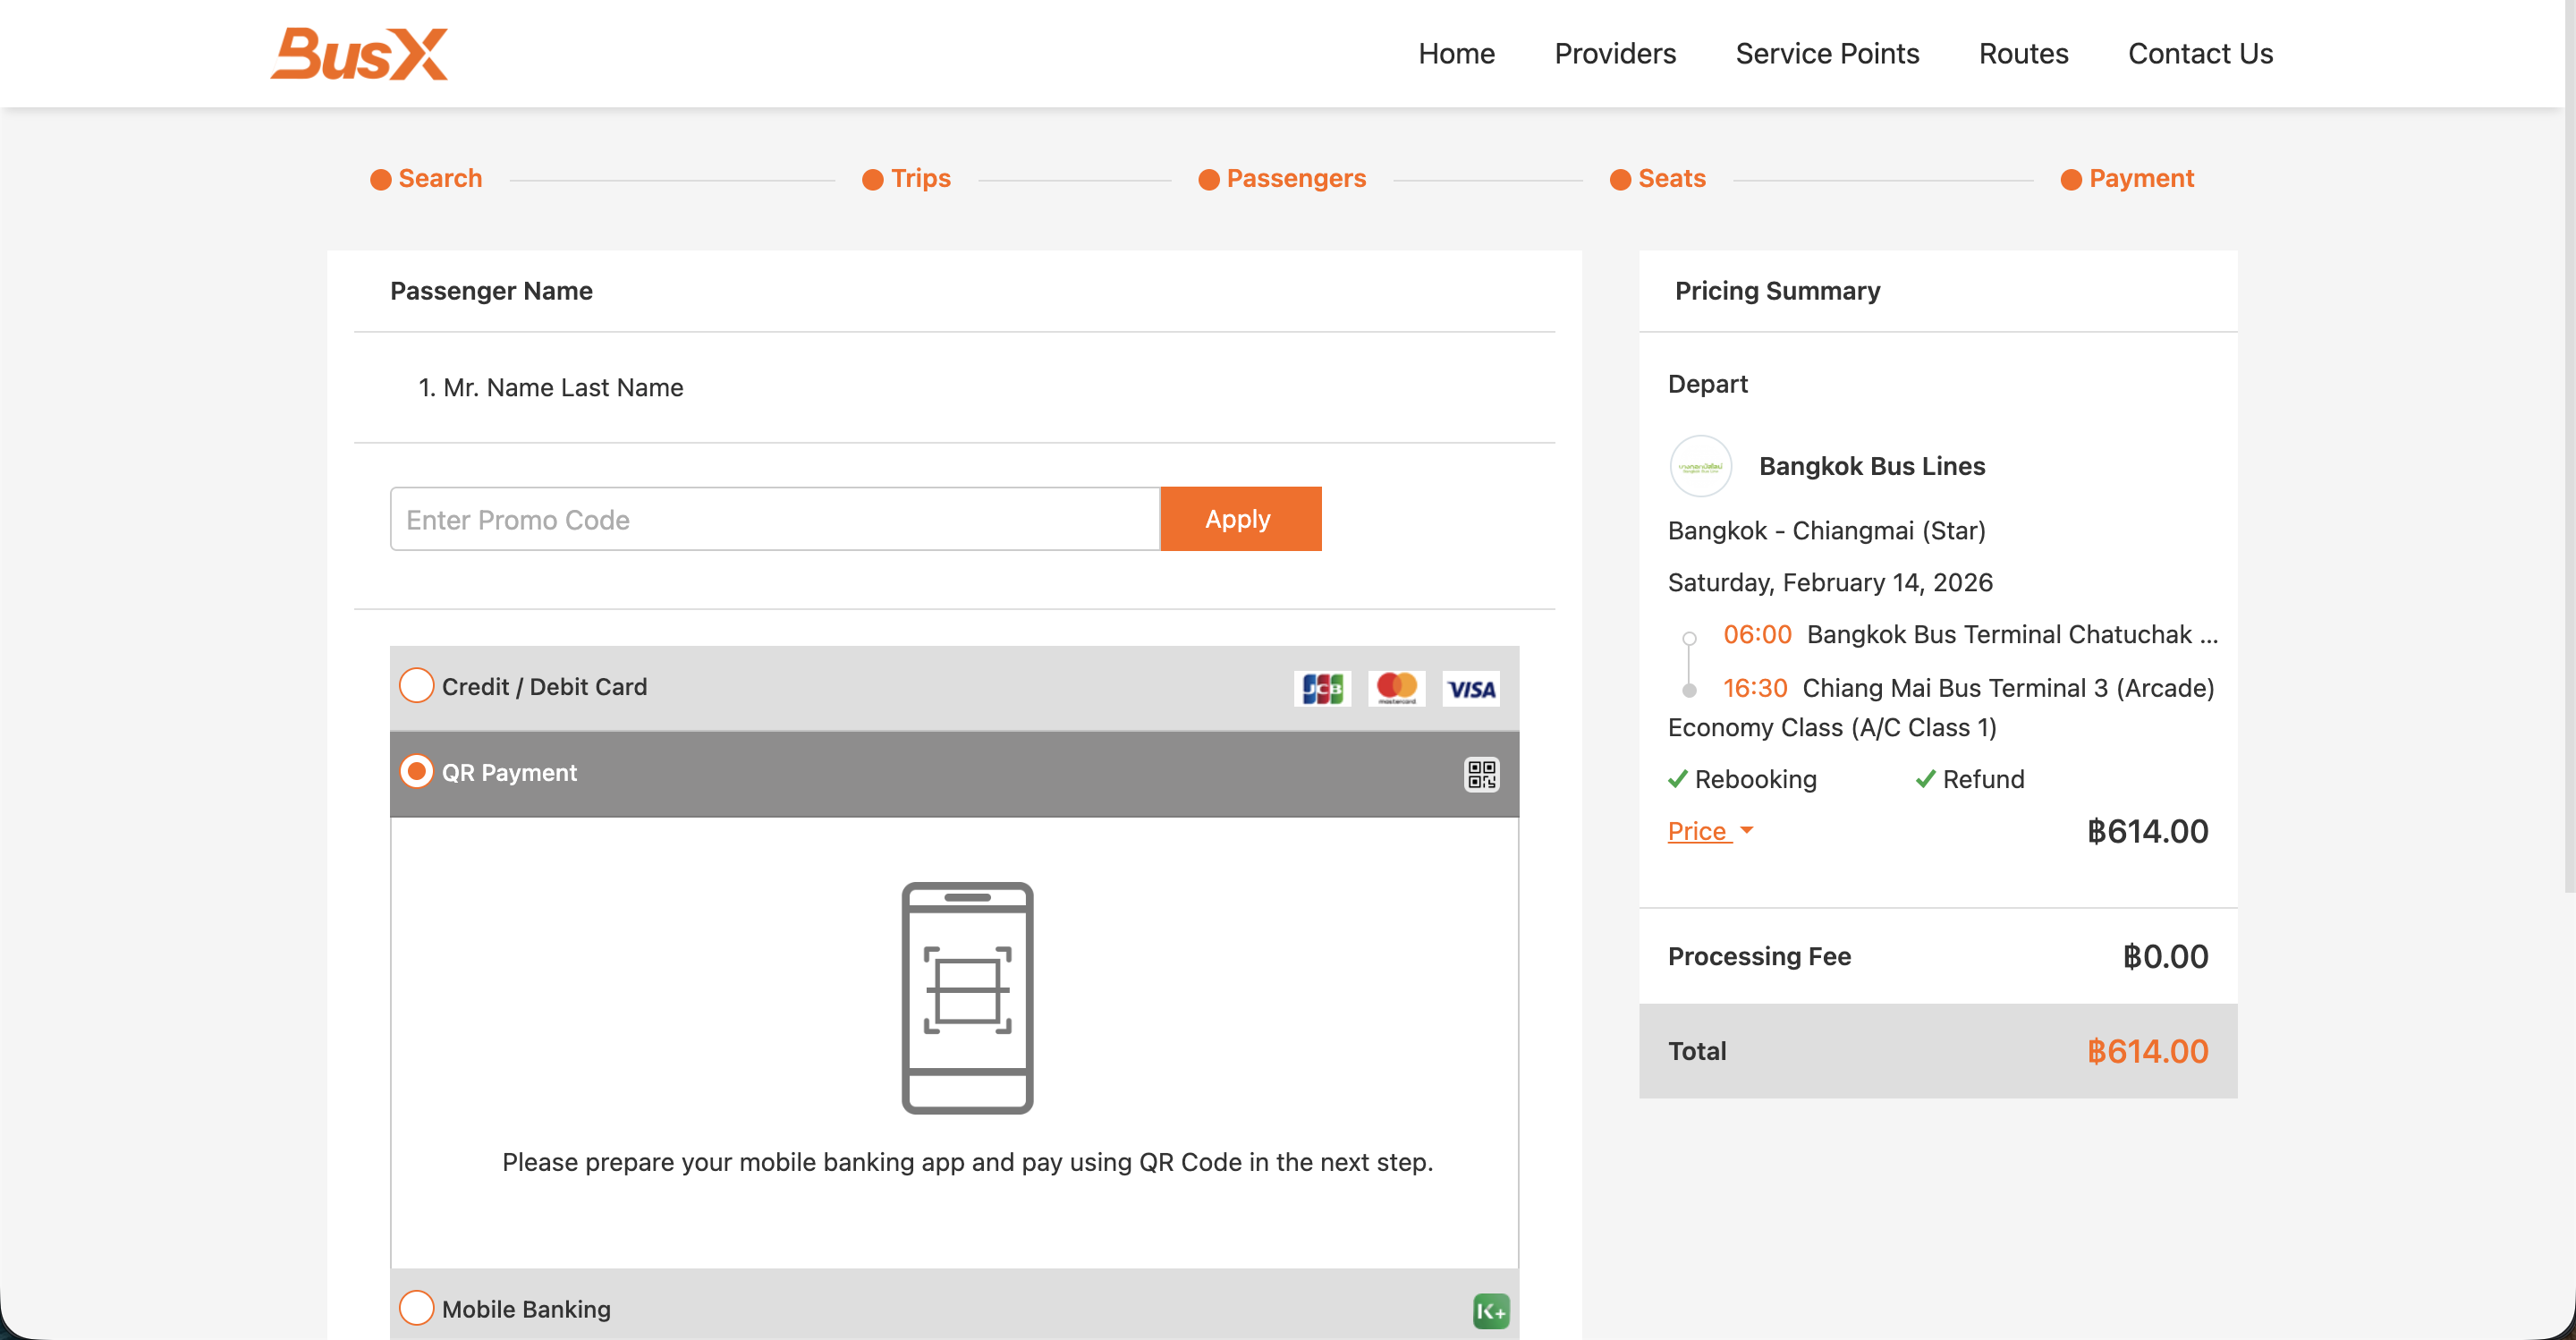Click the QR code icon in QR Payment header
This screenshot has width=2576, height=1340.
[1485, 773]
